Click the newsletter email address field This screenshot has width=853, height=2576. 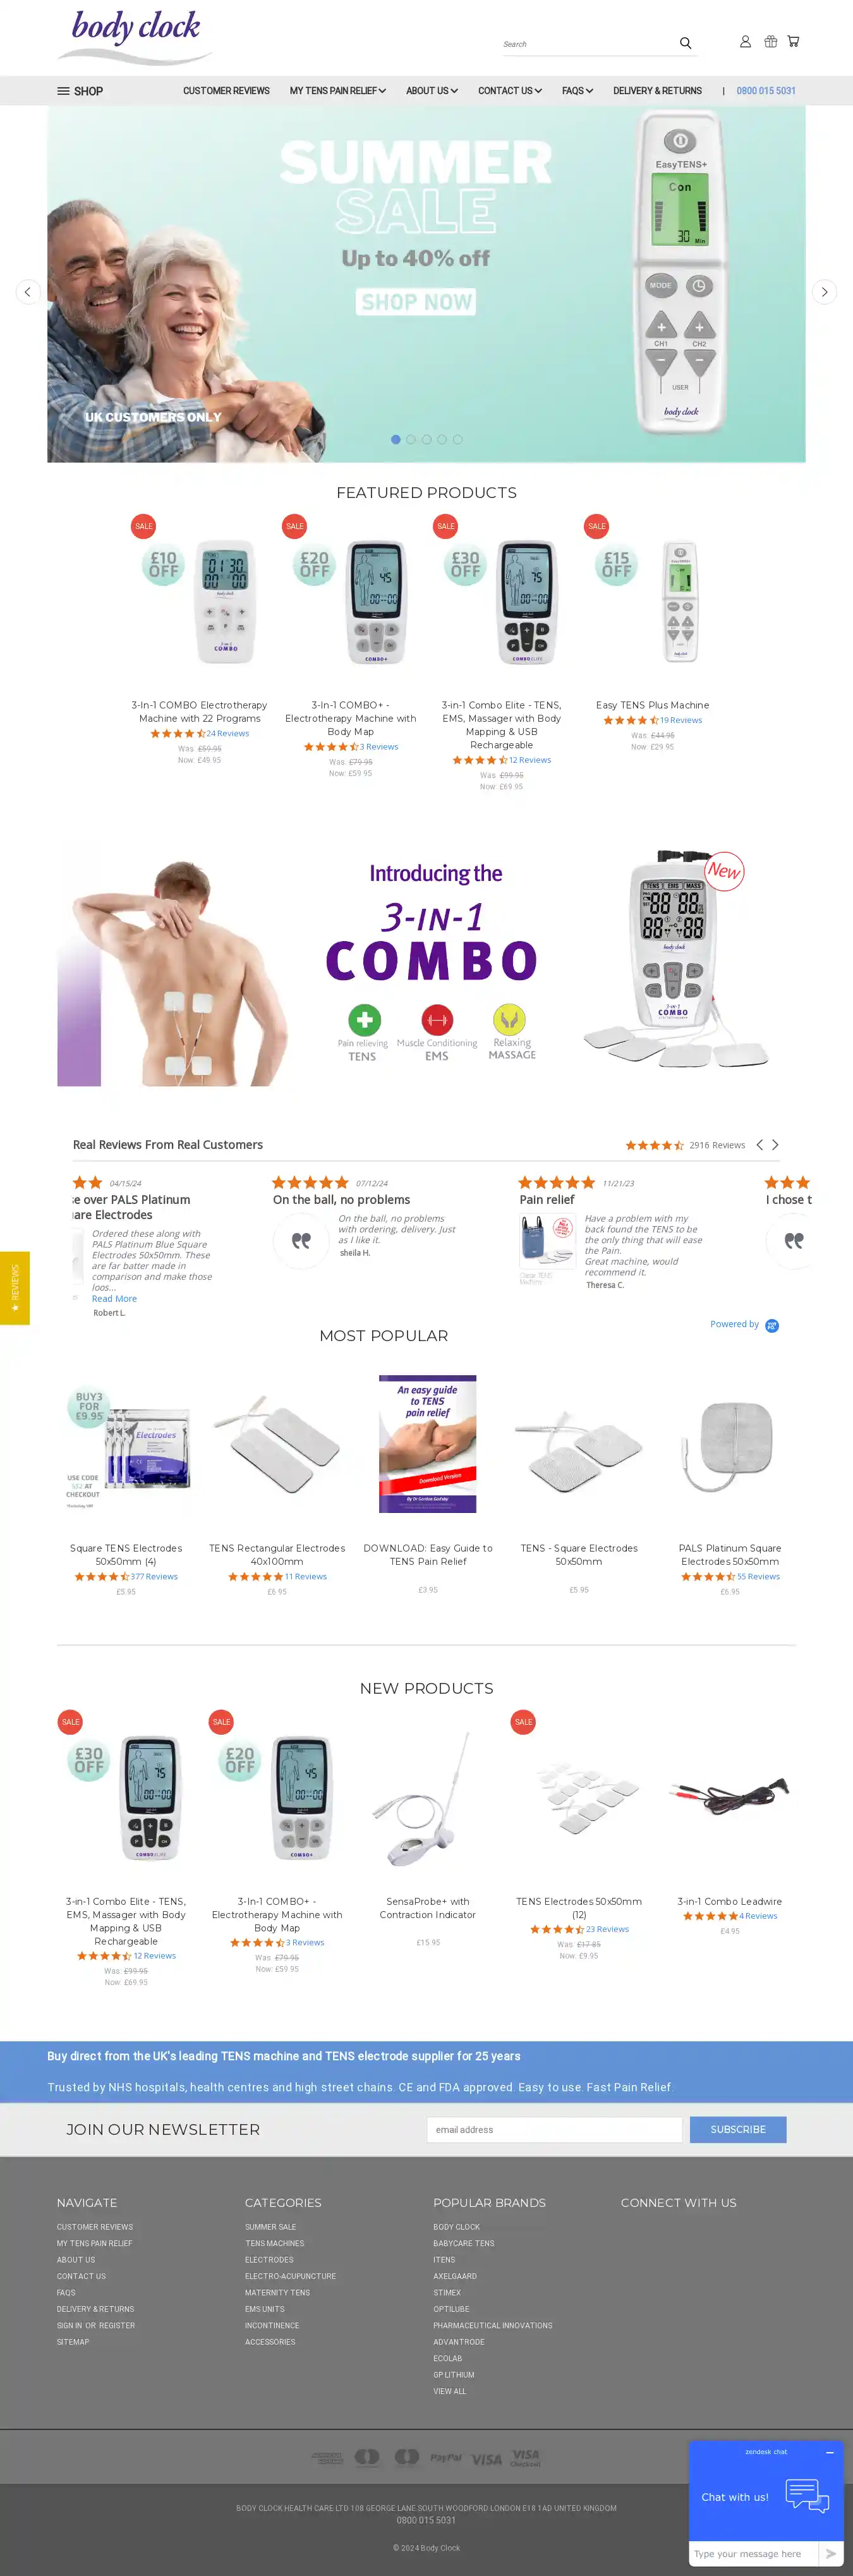point(555,2129)
